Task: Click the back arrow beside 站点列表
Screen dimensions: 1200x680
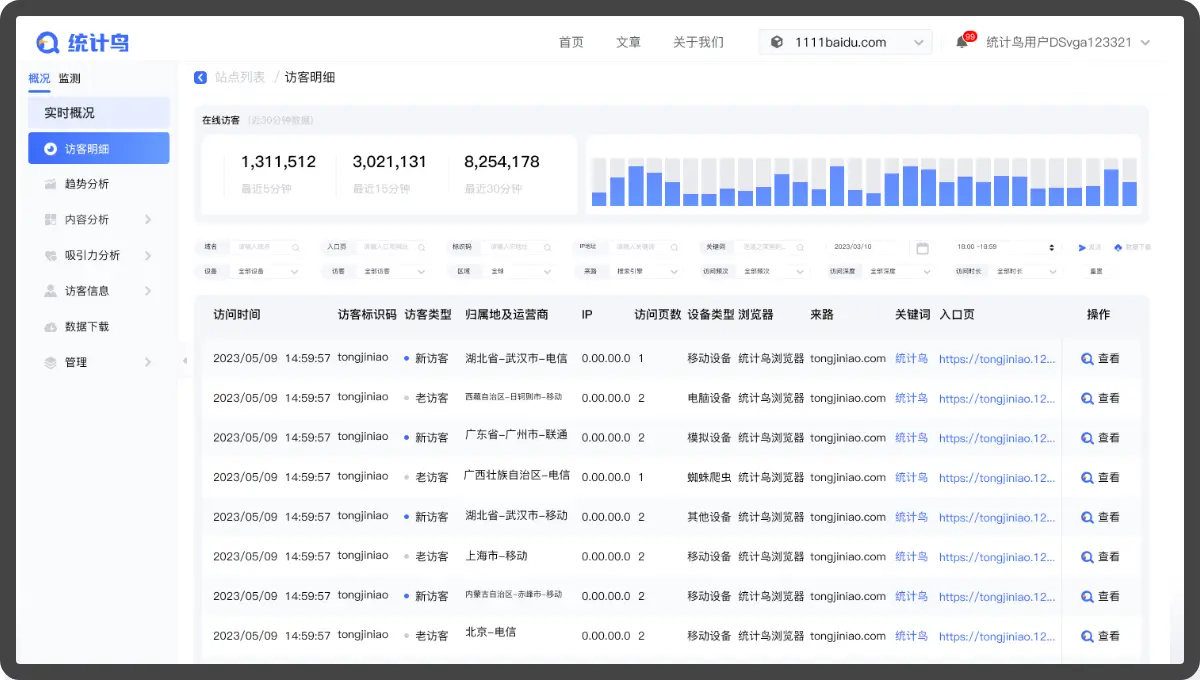Action: point(200,77)
